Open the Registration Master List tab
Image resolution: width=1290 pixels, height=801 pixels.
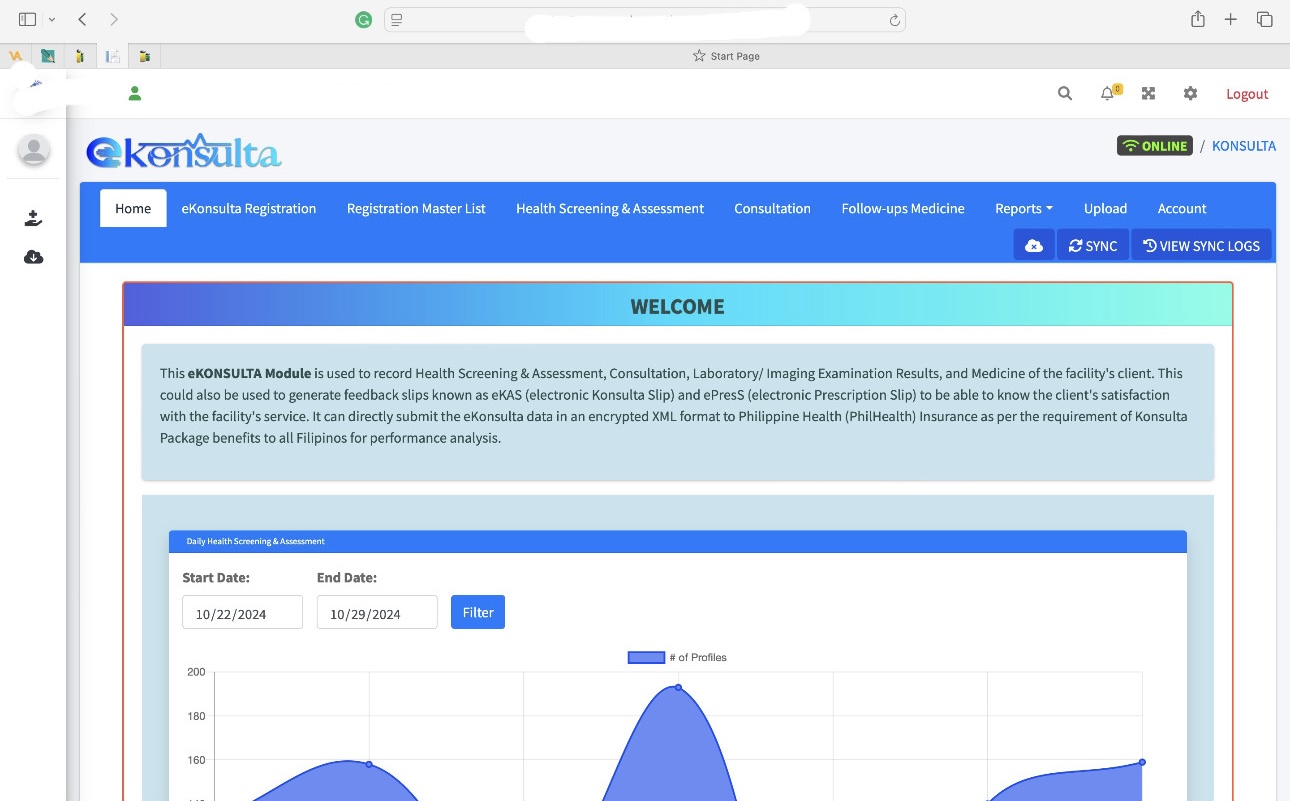(x=416, y=208)
